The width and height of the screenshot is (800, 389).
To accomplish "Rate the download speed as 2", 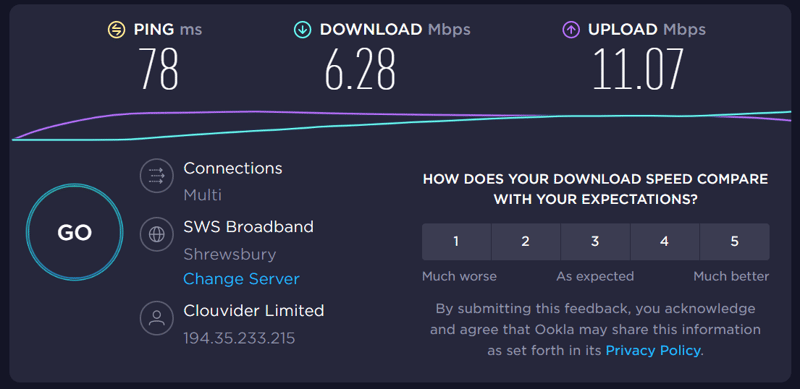I will [x=526, y=241].
